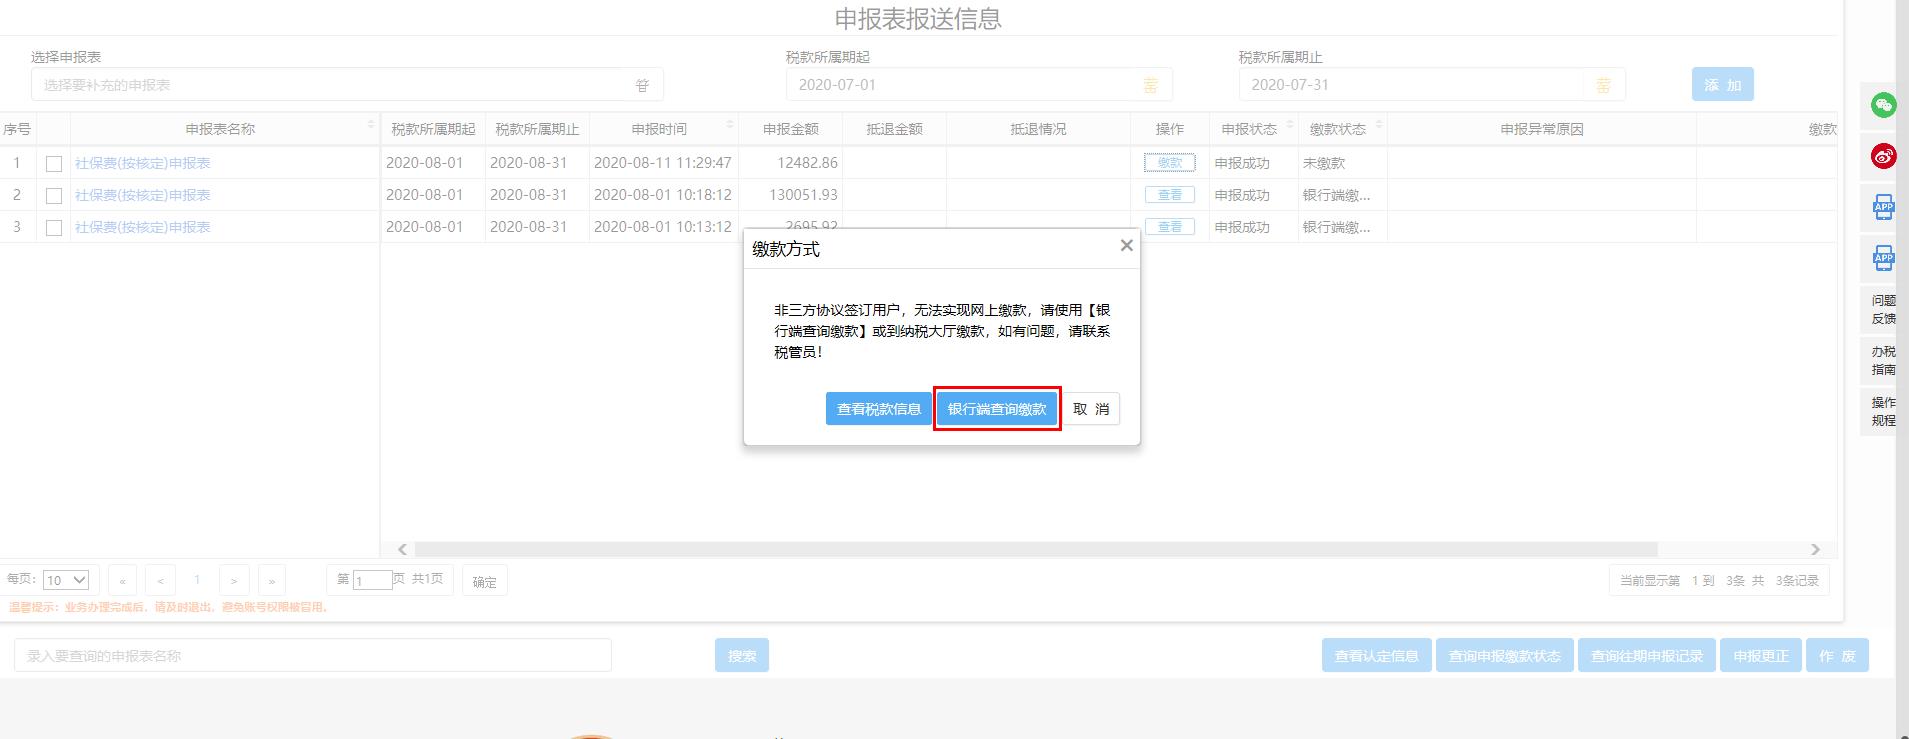Open the upper APP download icon
1909x739 pixels.
(x=1883, y=208)
